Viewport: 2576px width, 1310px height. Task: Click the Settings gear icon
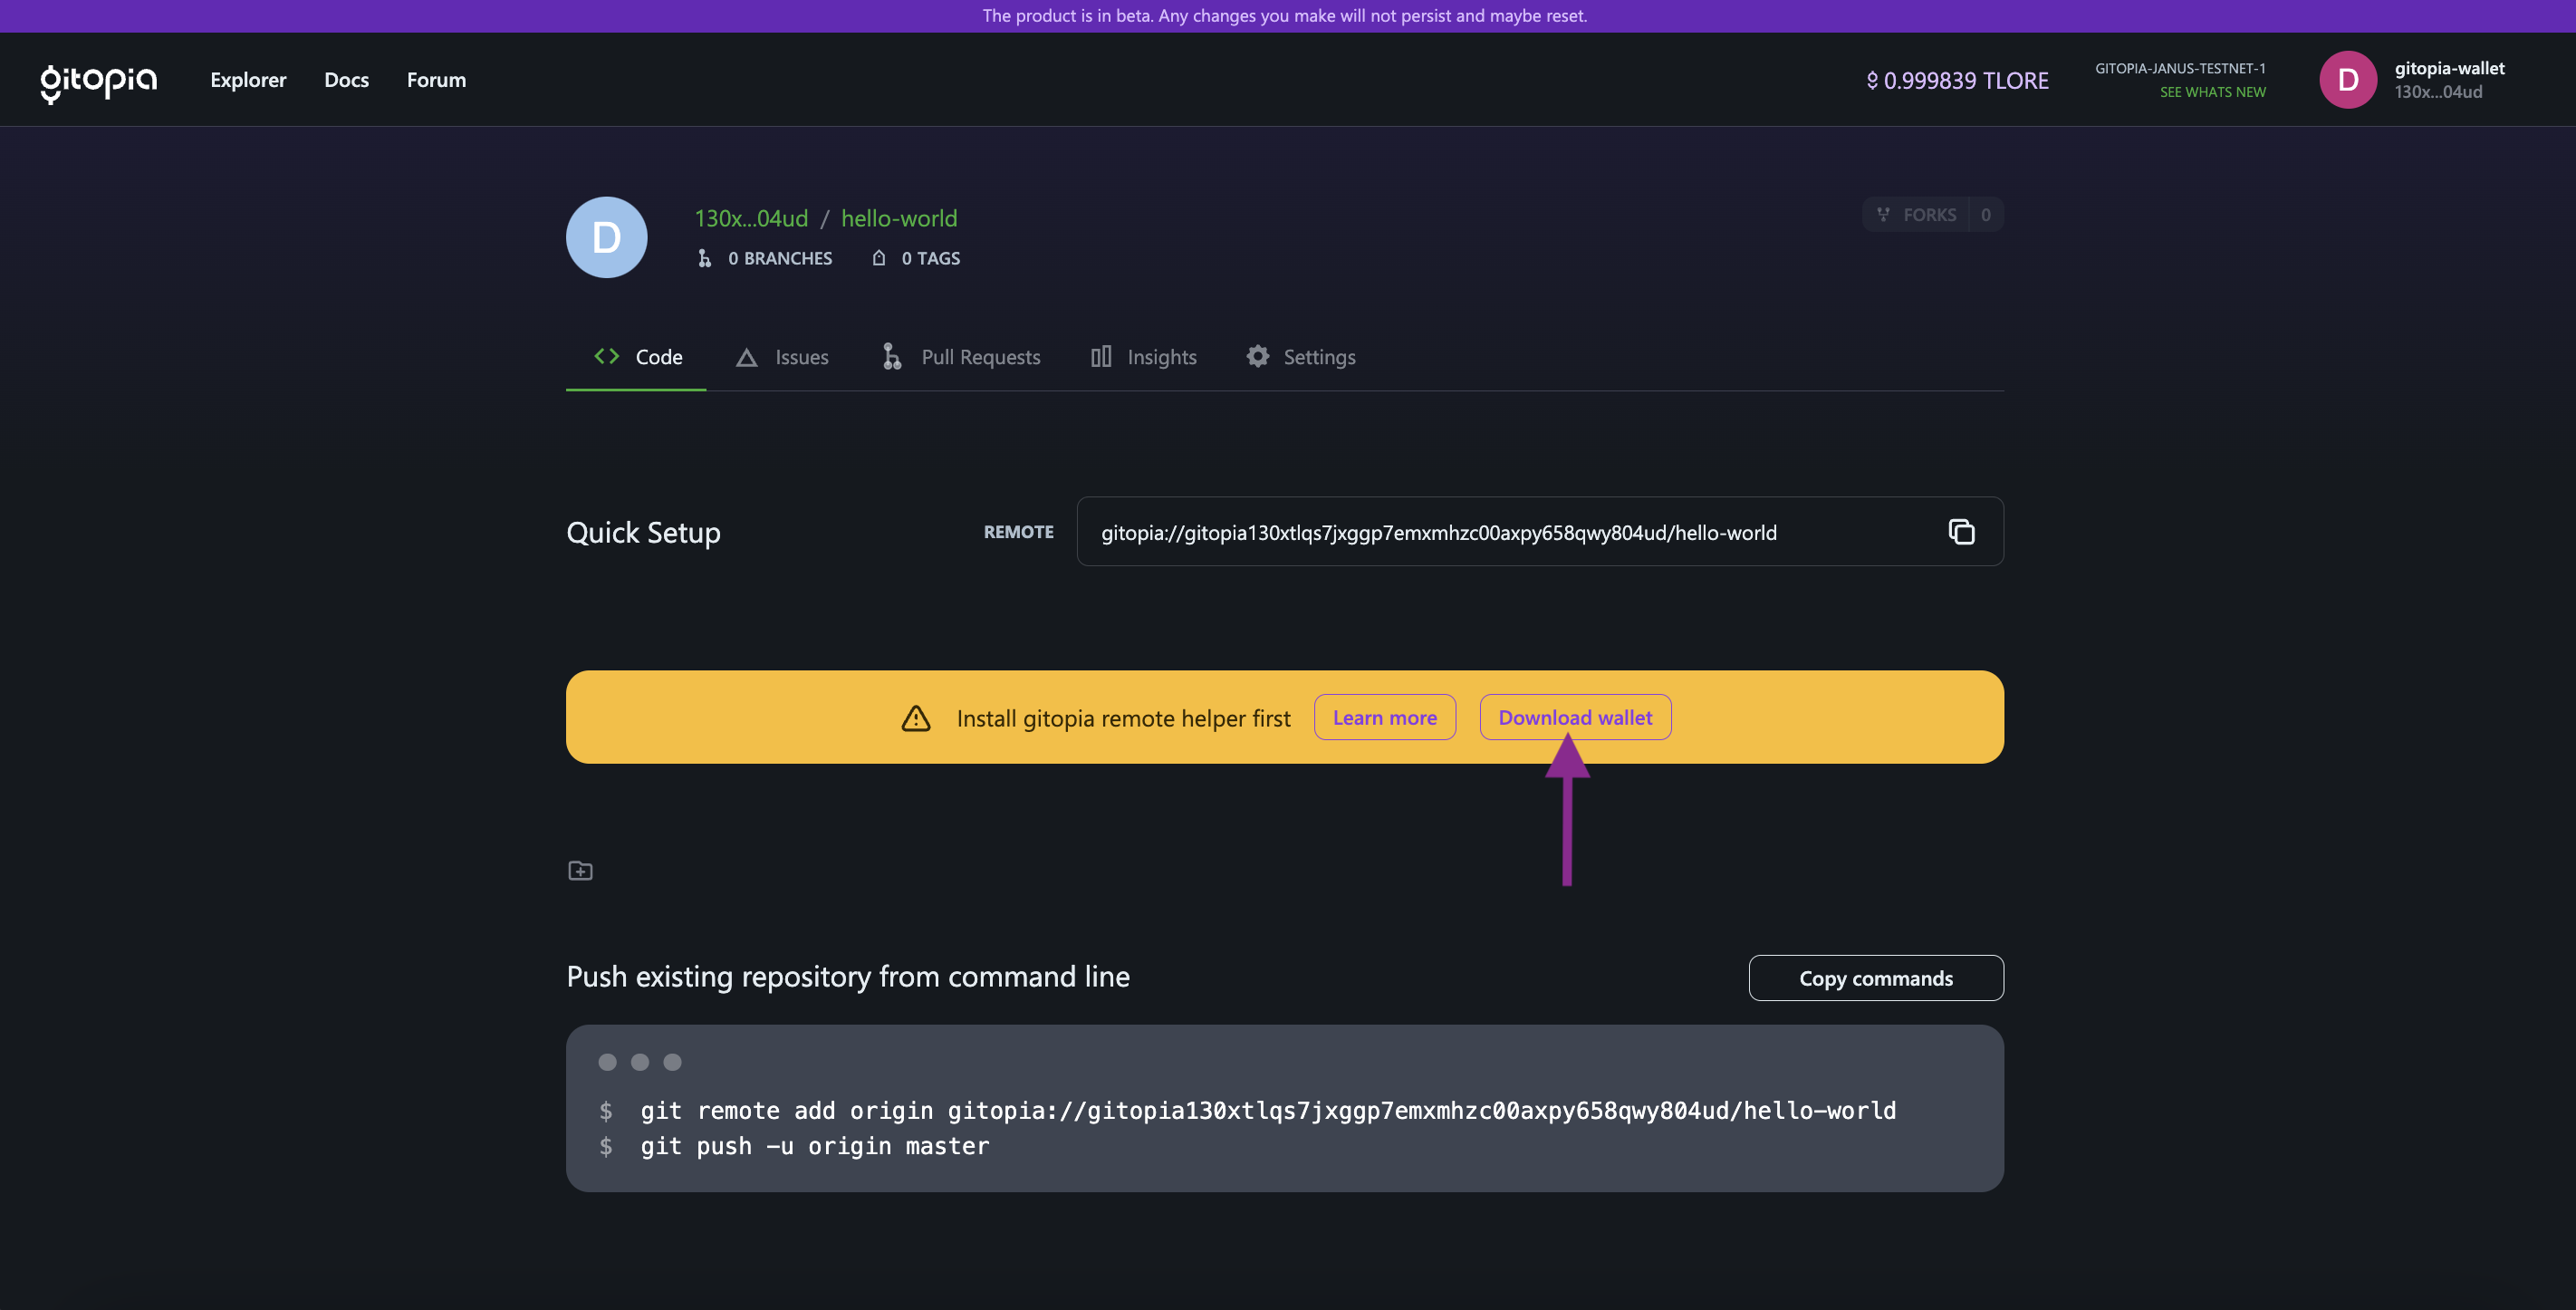(x=1257, y=356)
